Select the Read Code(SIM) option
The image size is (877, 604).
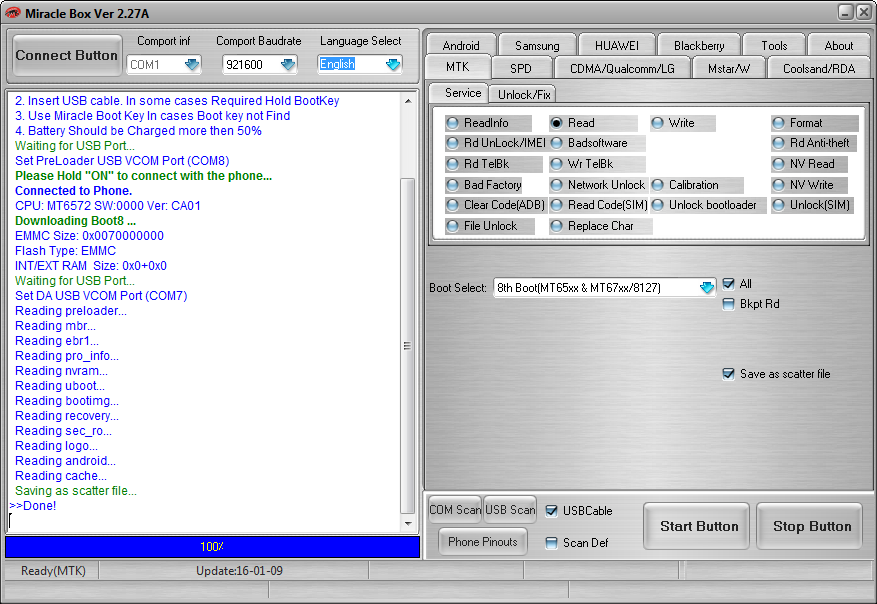598,205
